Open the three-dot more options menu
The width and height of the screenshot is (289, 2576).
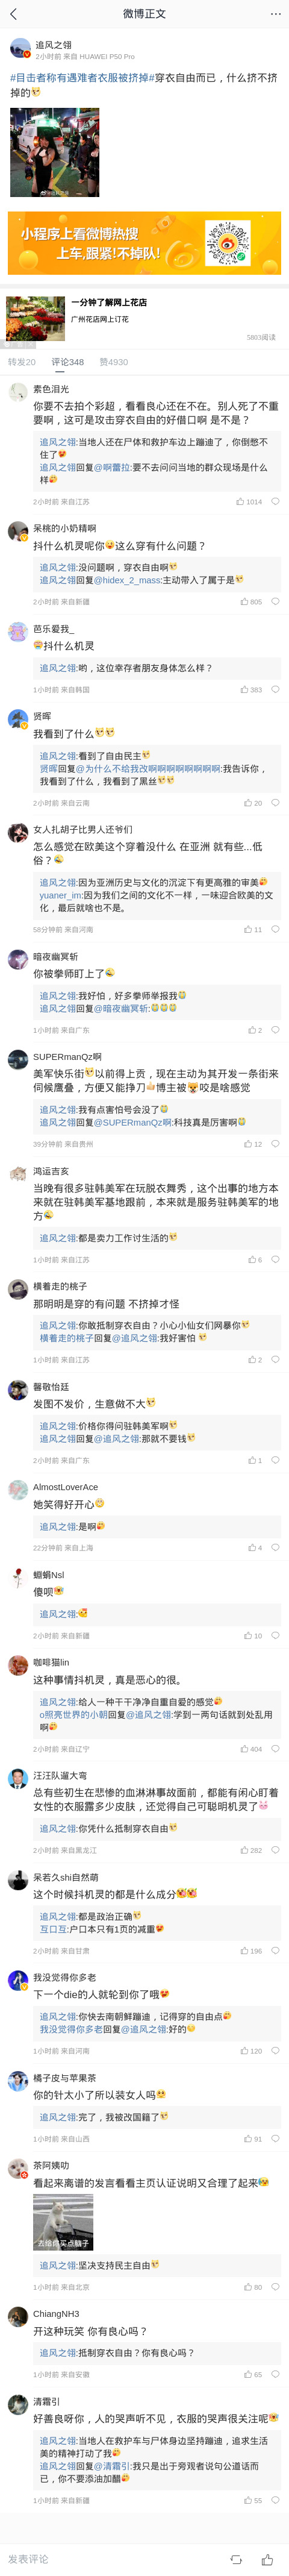pyautogui.click(x=275, y=14)
